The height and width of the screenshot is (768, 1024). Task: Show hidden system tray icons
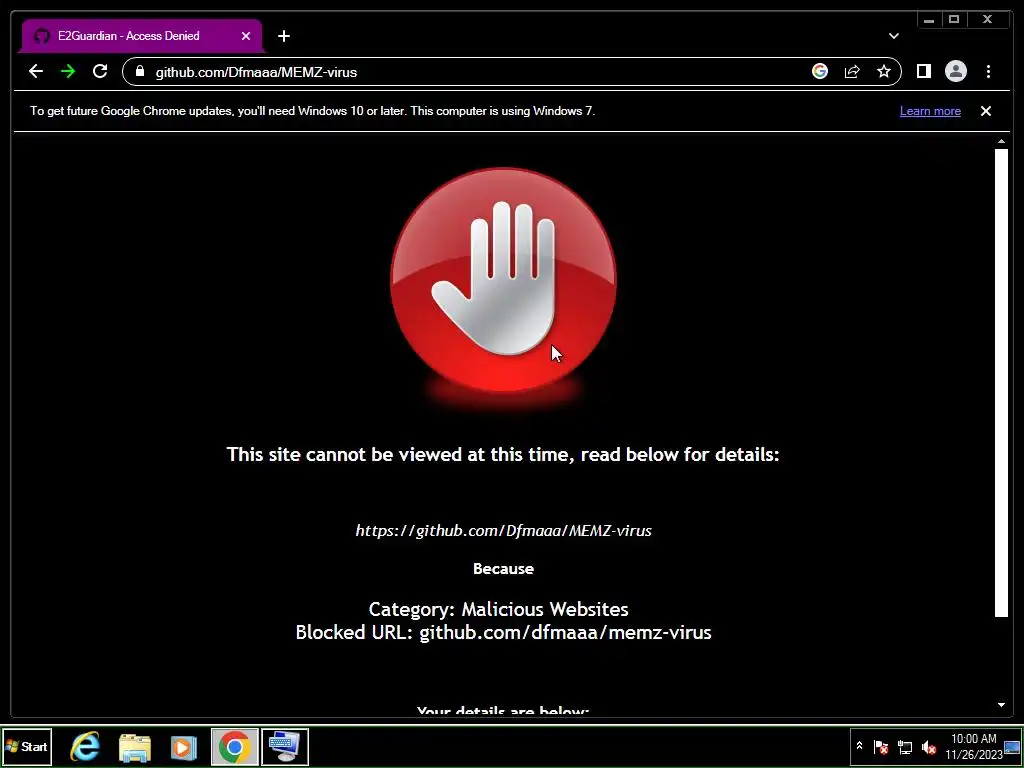pos(859,746)
